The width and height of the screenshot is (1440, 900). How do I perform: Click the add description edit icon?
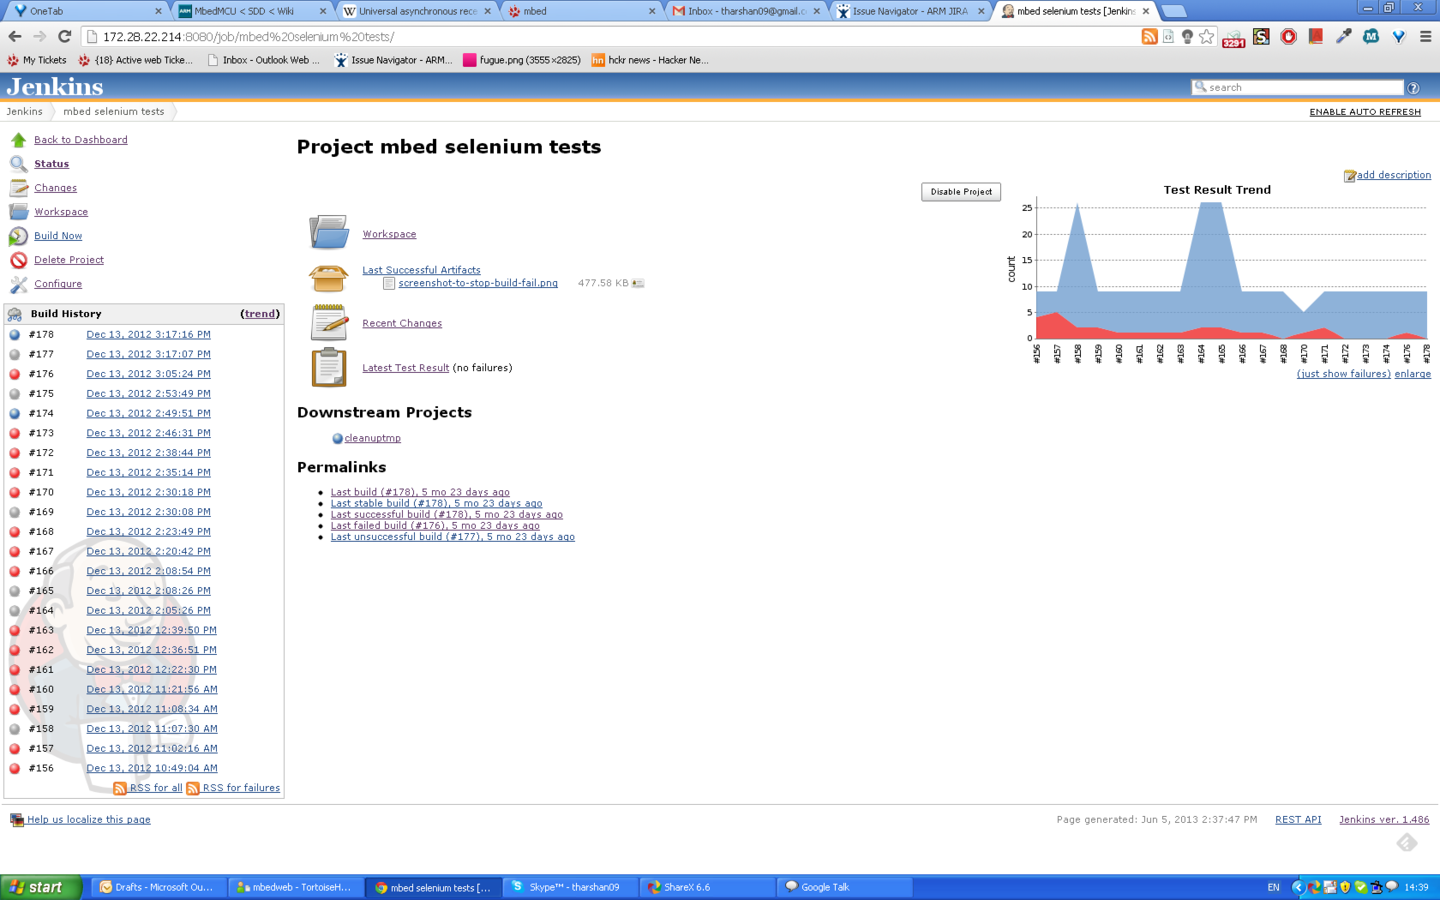pos(1349,176)
